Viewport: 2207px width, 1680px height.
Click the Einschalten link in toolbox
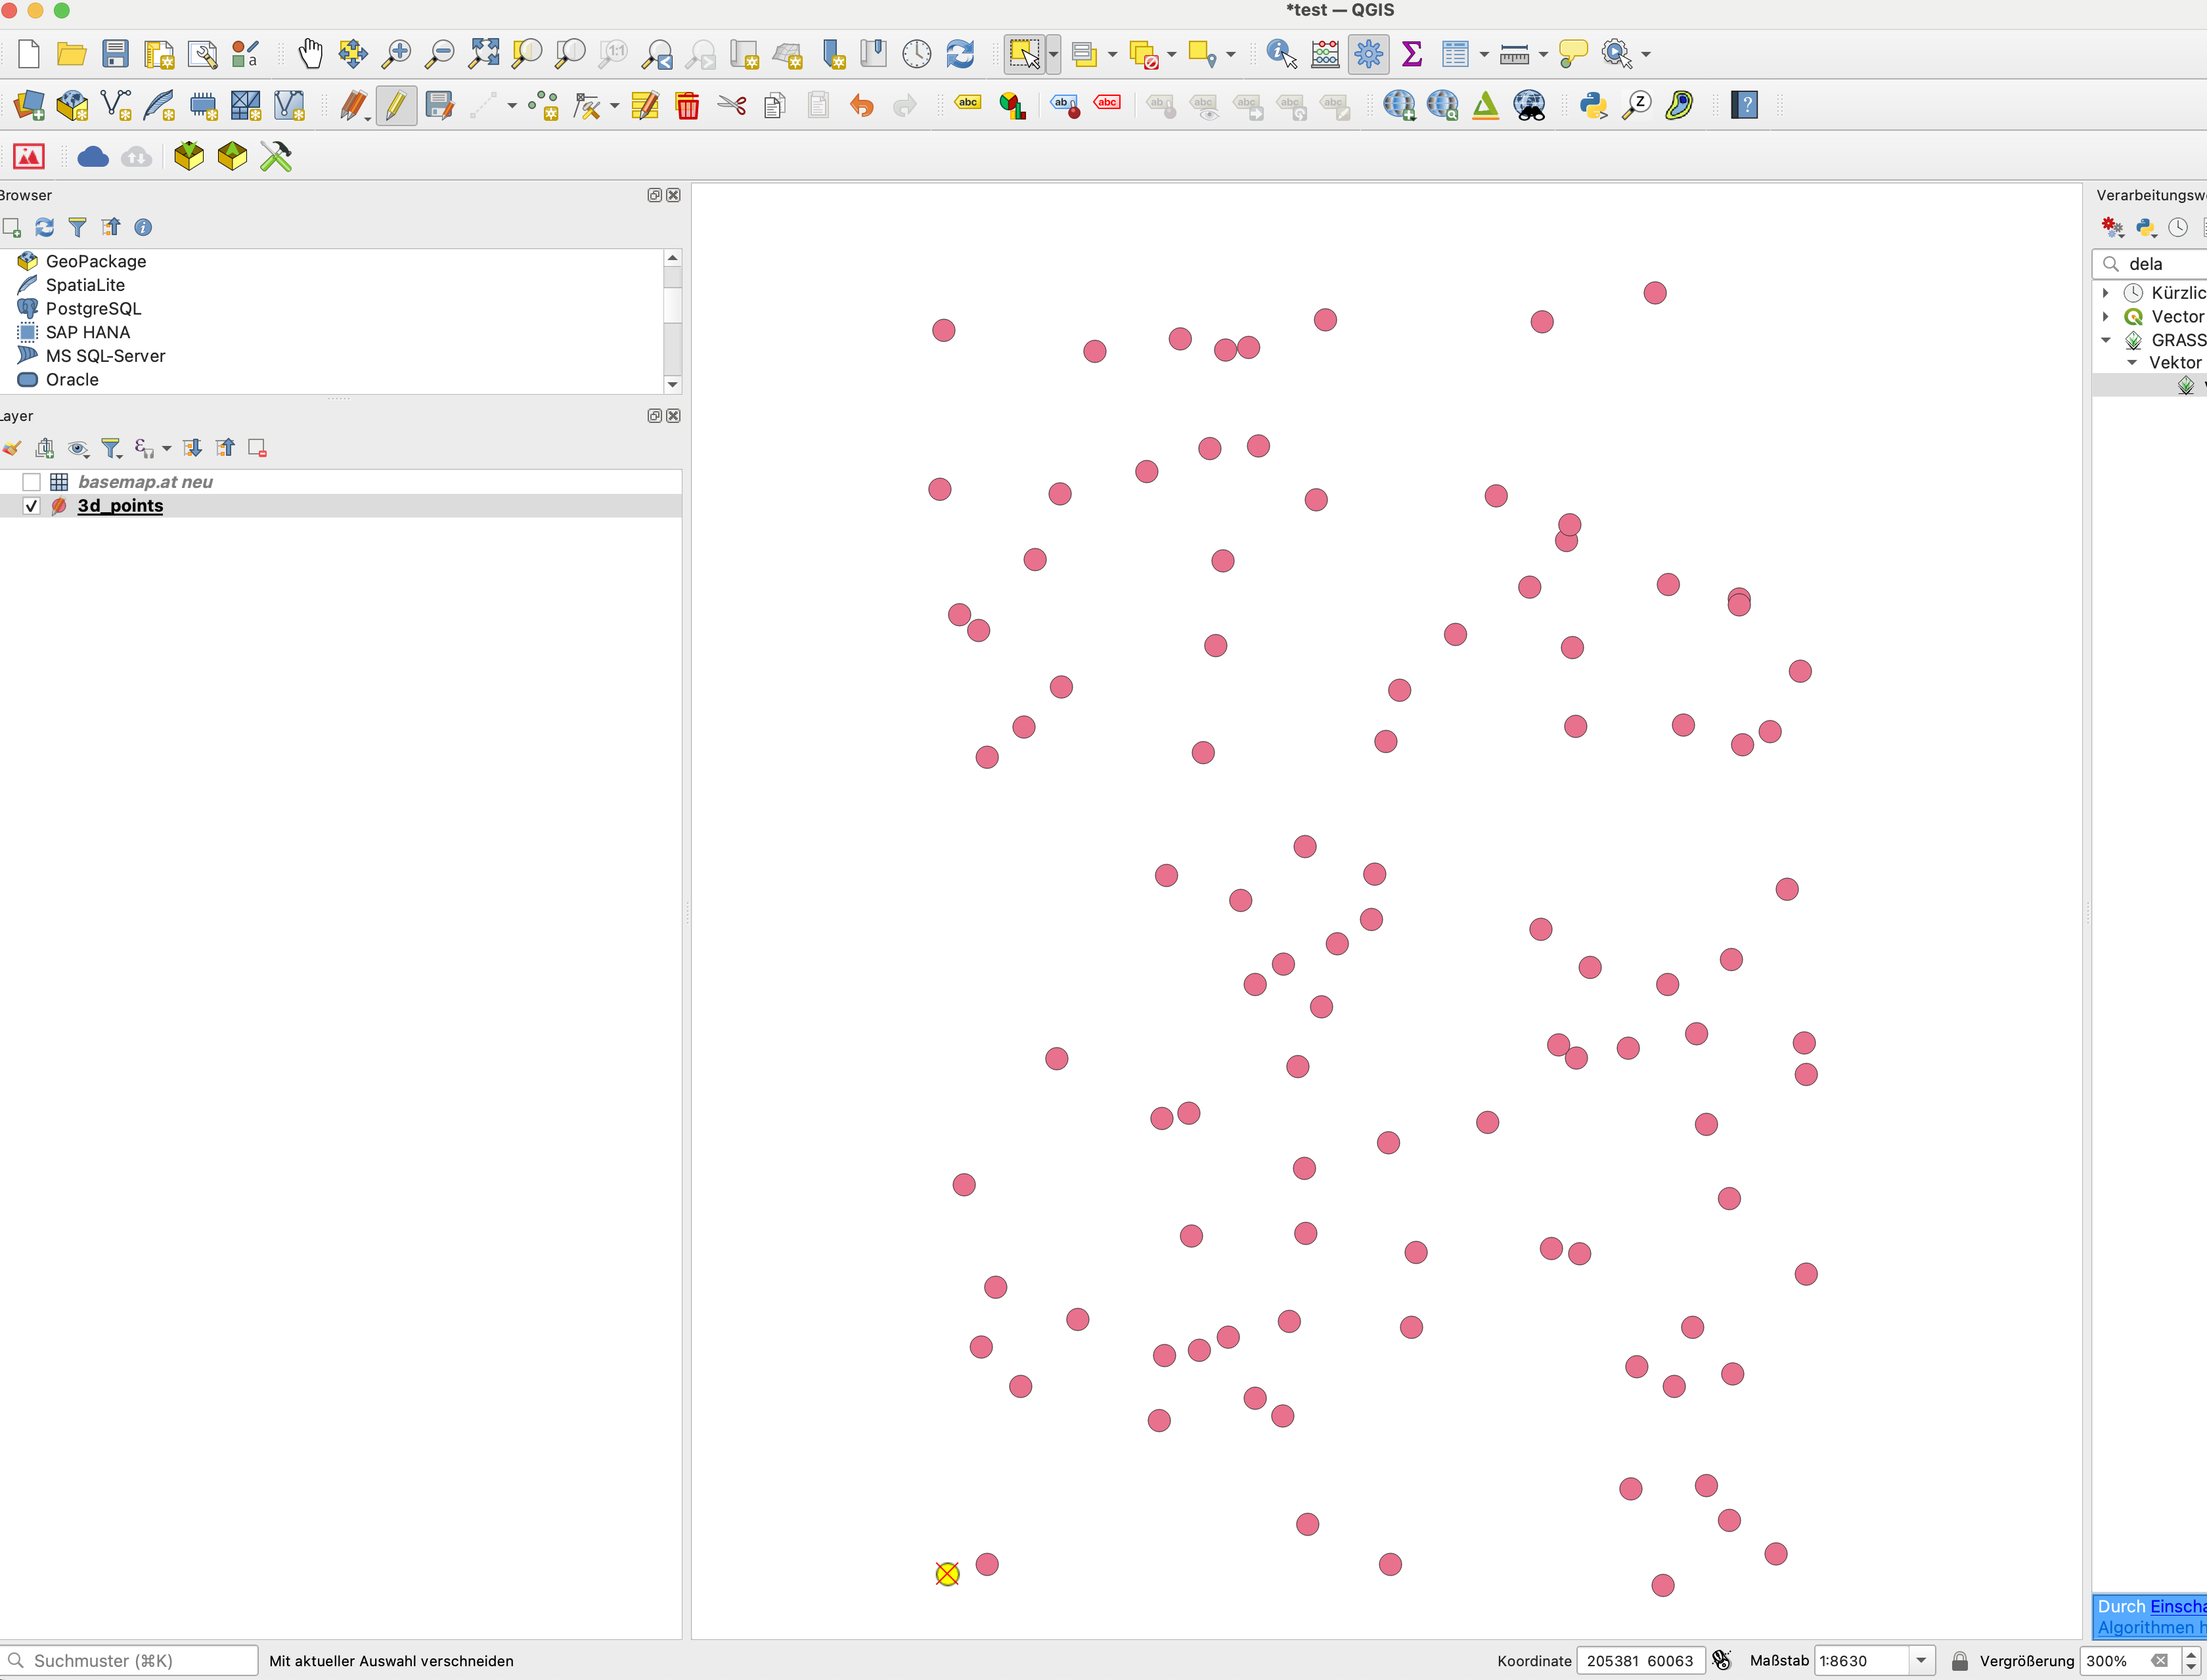pos(2178,1606)
